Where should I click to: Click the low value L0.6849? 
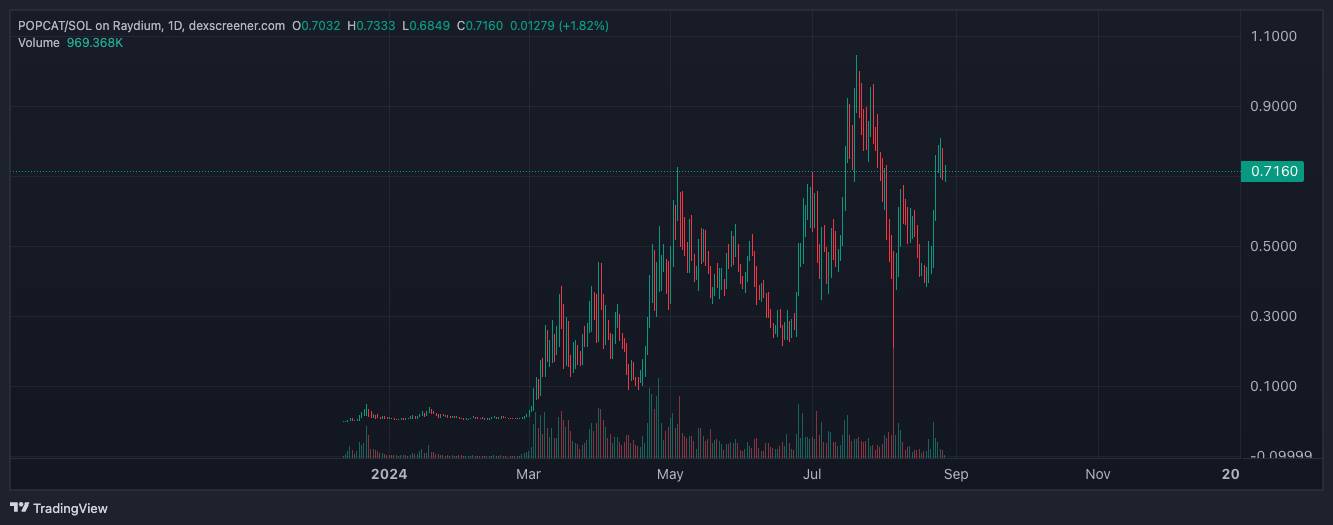(x=426, y=26)
